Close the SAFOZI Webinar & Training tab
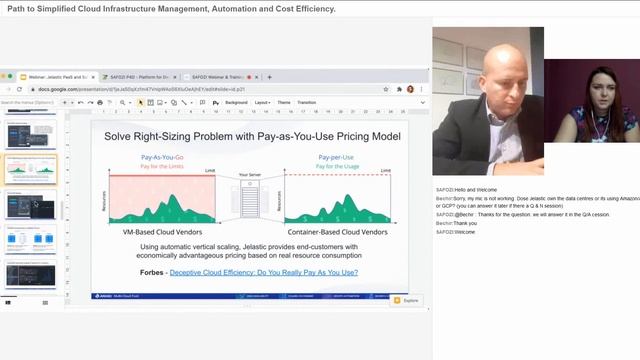The image size is (640, 360). click(x=257, y=77)
